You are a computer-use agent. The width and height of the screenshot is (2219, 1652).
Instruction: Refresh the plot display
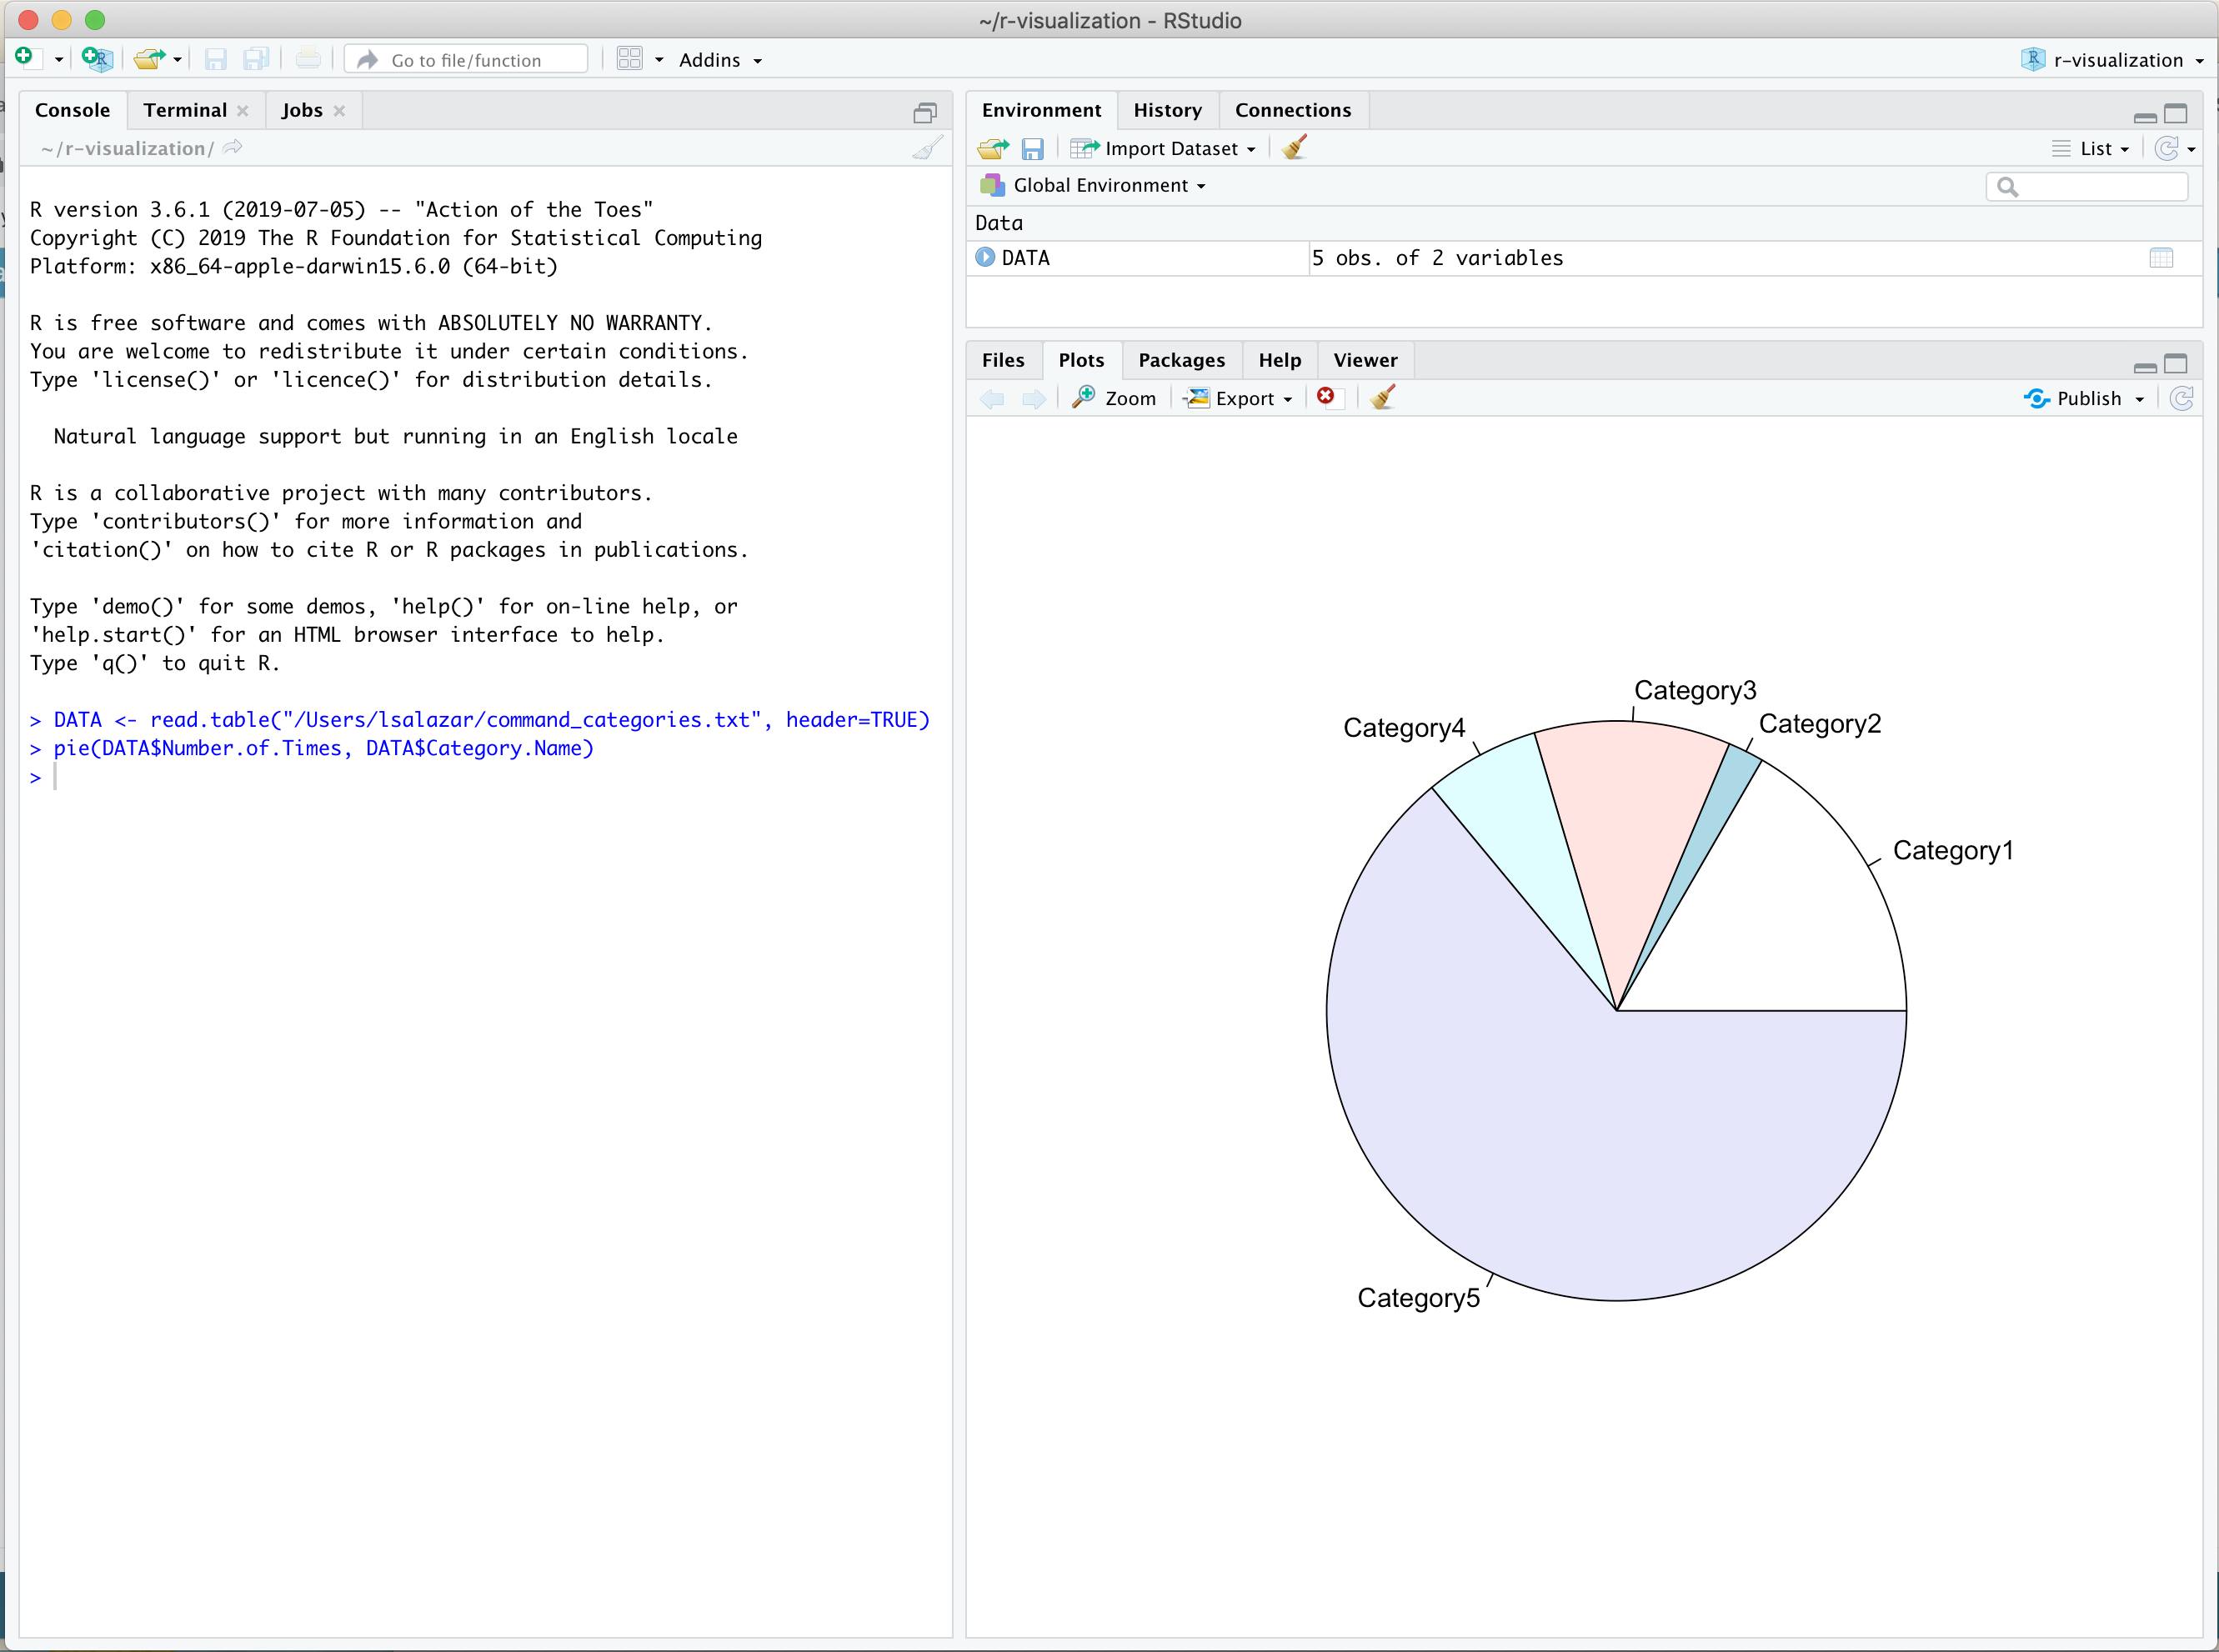tap(2182, 398)
